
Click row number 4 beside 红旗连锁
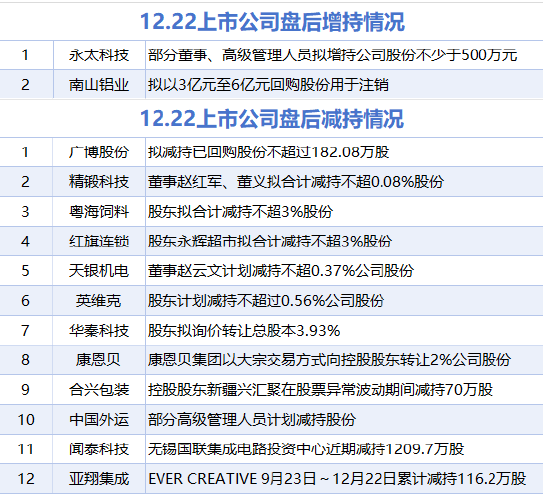pos(25,241)
